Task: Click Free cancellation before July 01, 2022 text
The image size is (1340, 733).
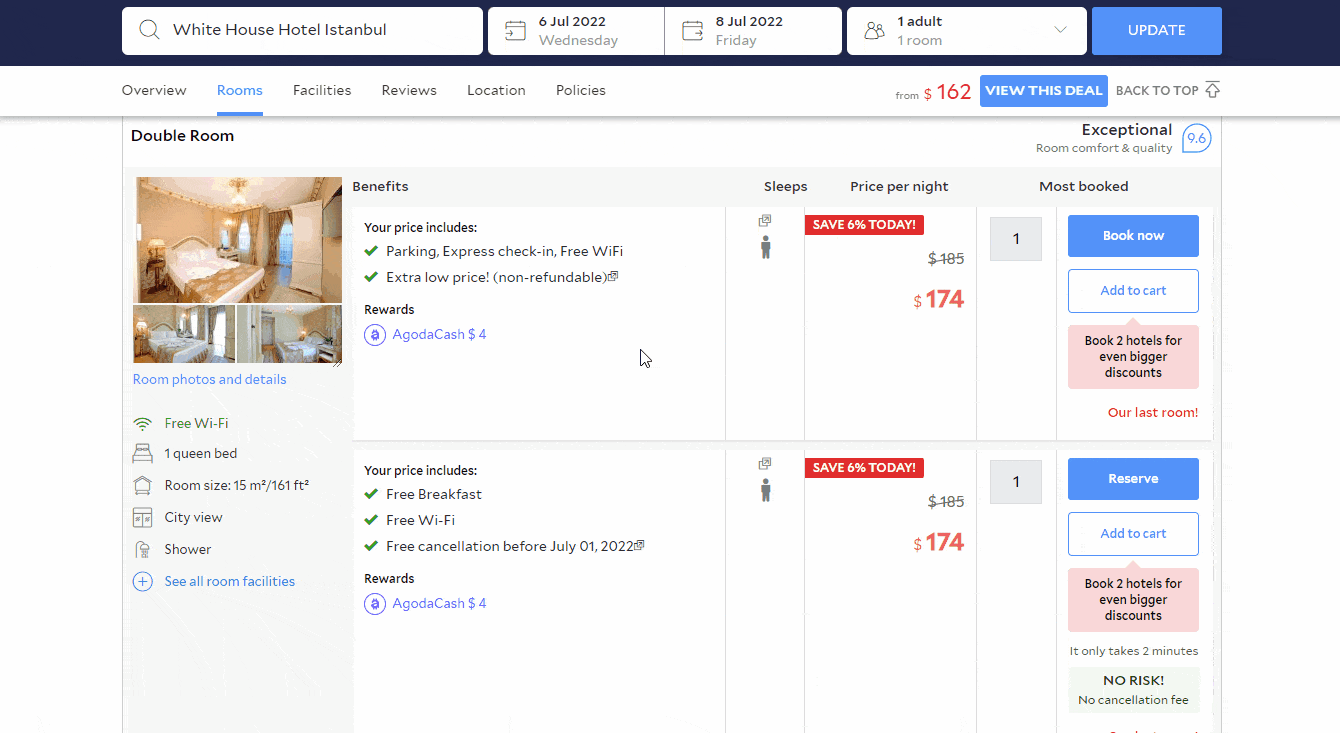Action: point(510,546)
